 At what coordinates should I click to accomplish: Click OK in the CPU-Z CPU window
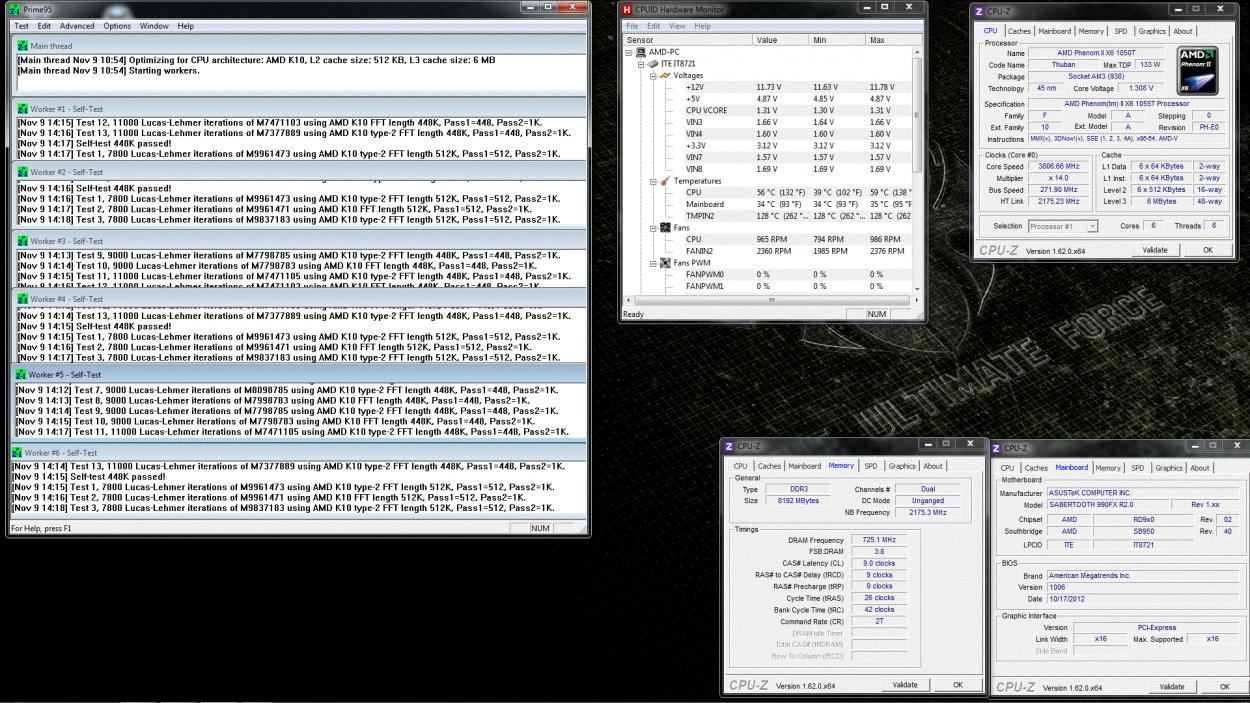[1208, 250]
